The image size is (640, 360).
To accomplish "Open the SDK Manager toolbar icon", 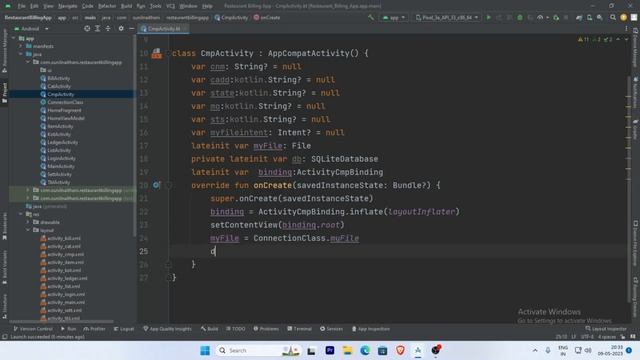I will [x=600, y=18].
